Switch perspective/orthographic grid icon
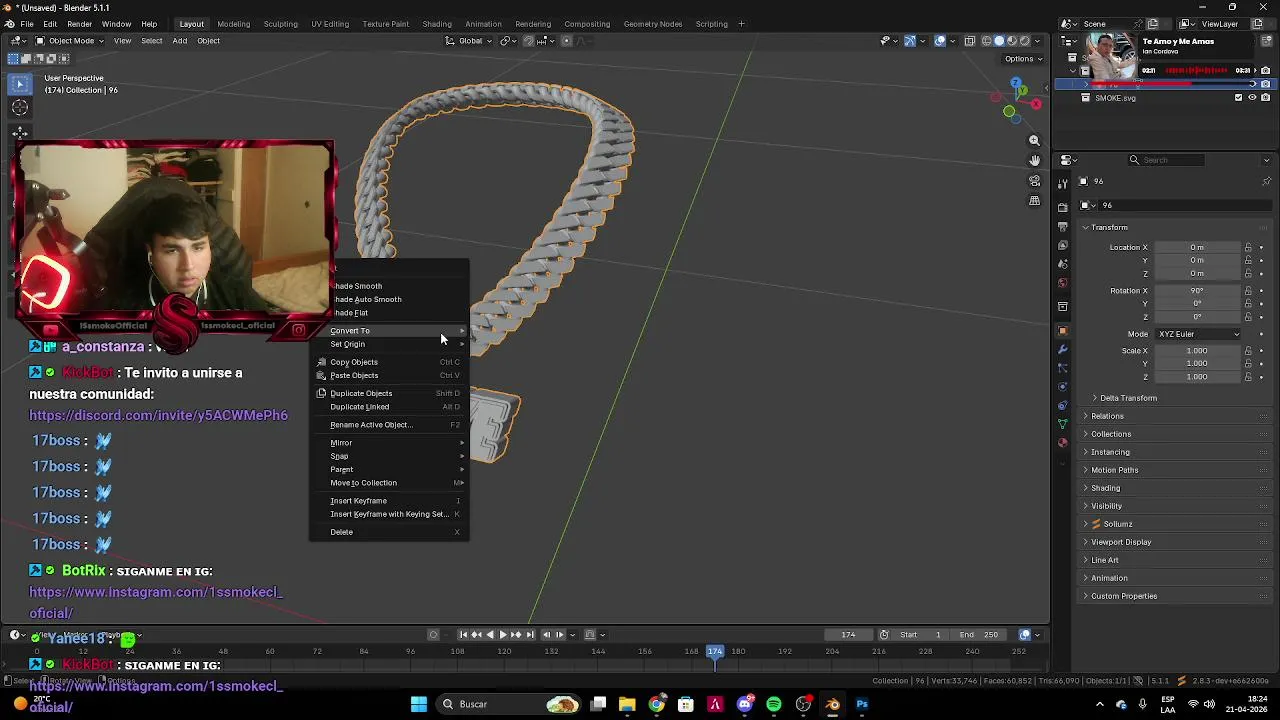This screenshot has height=720, width=1280. (x=1035, y=201)
